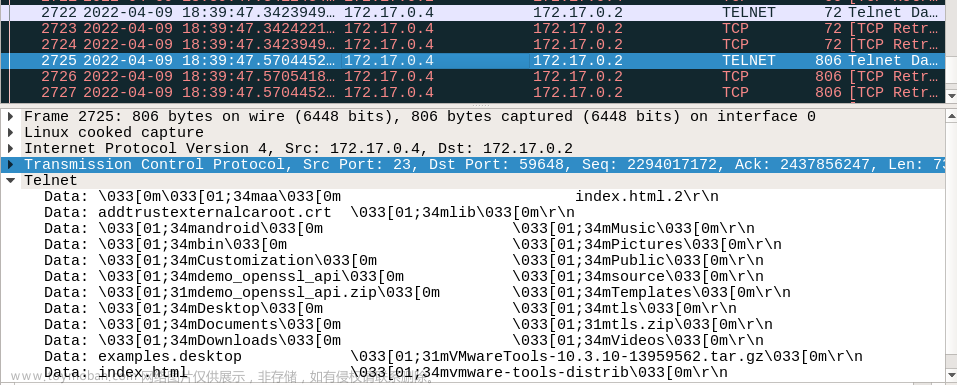Select the Data line containing index.html.2
The image size is (957, 385).
pos(381,196)
